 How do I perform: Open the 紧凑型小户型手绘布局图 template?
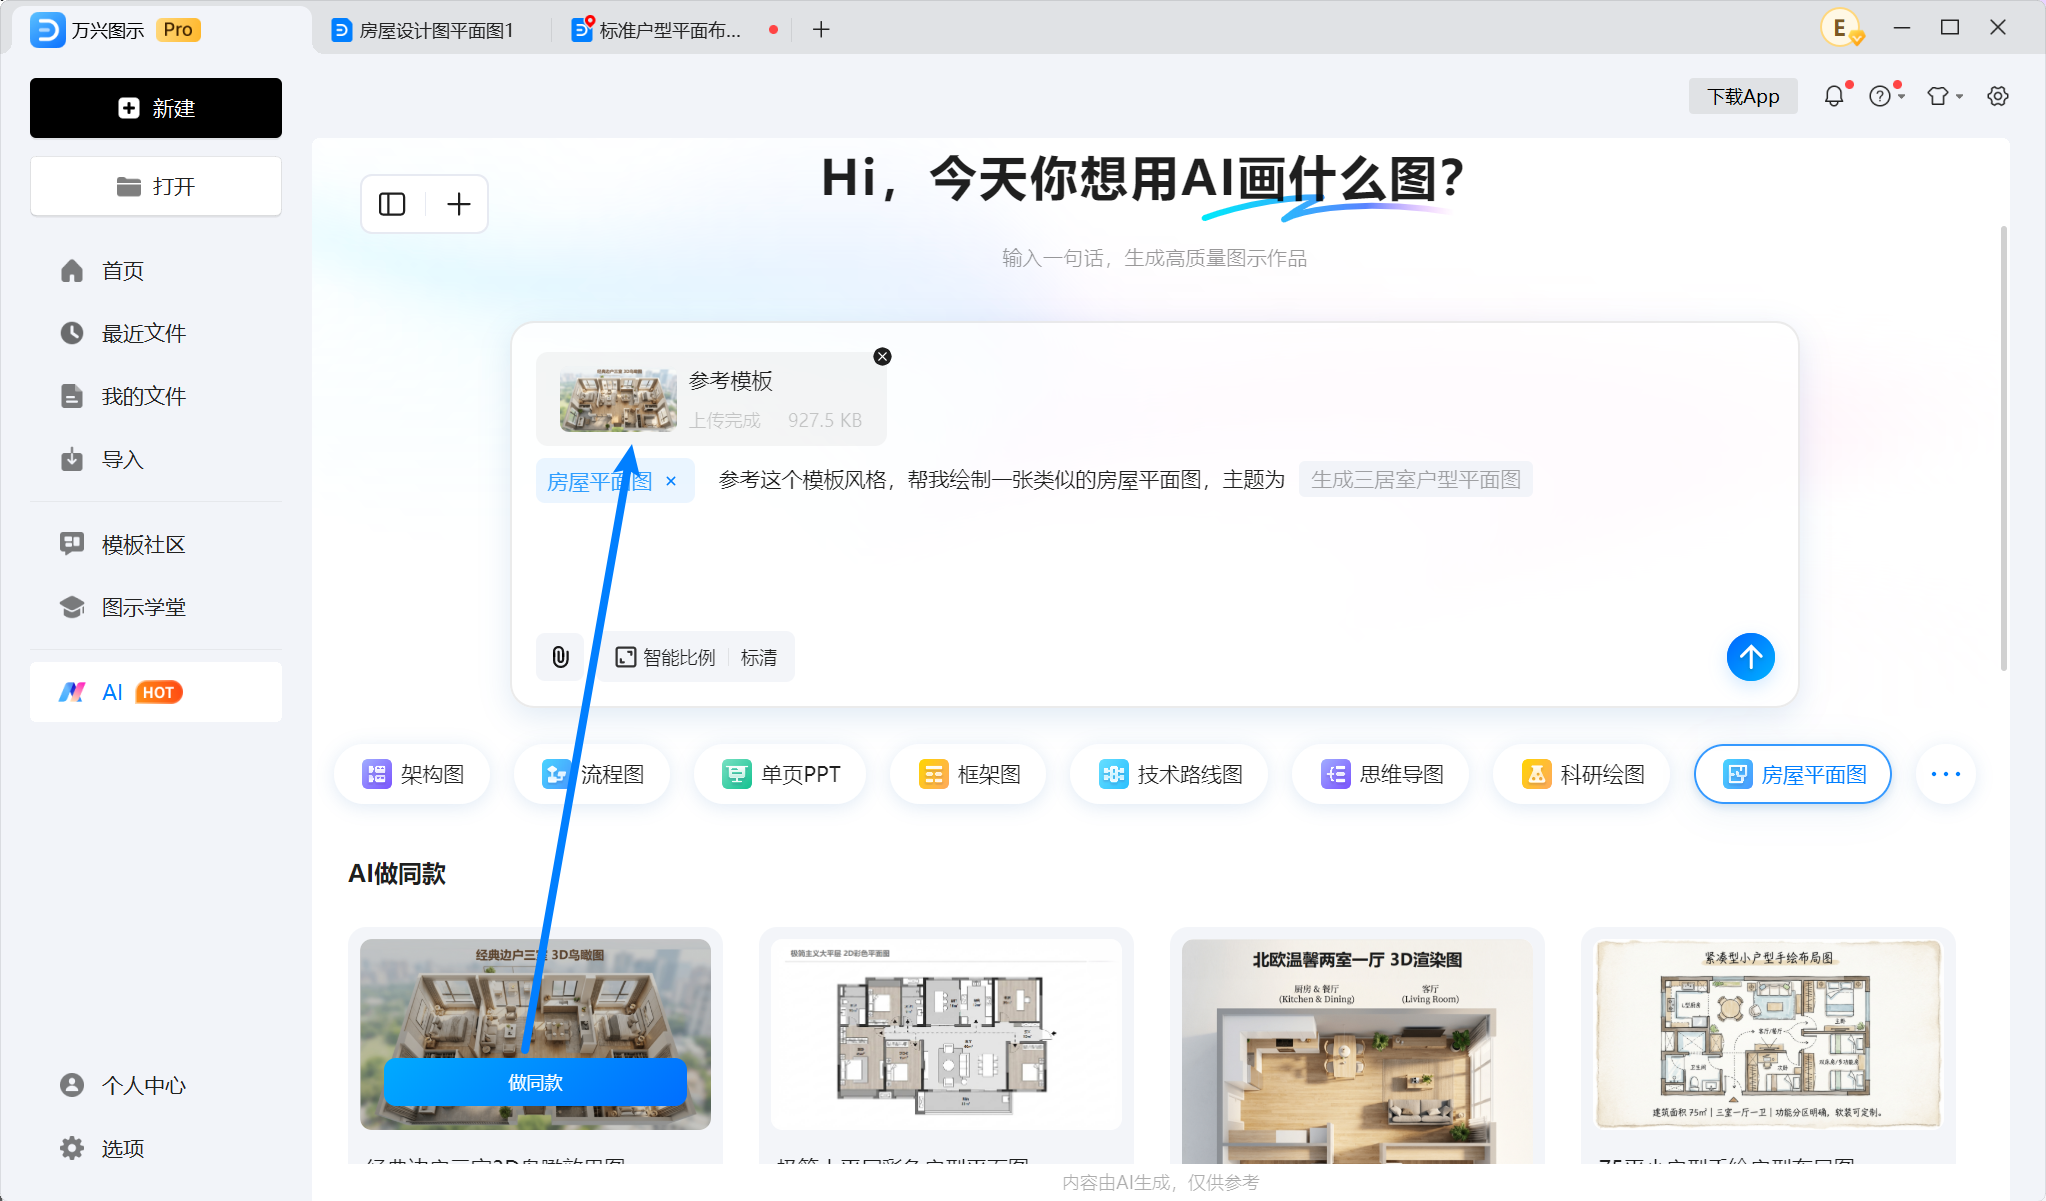coord(1768,1034)
